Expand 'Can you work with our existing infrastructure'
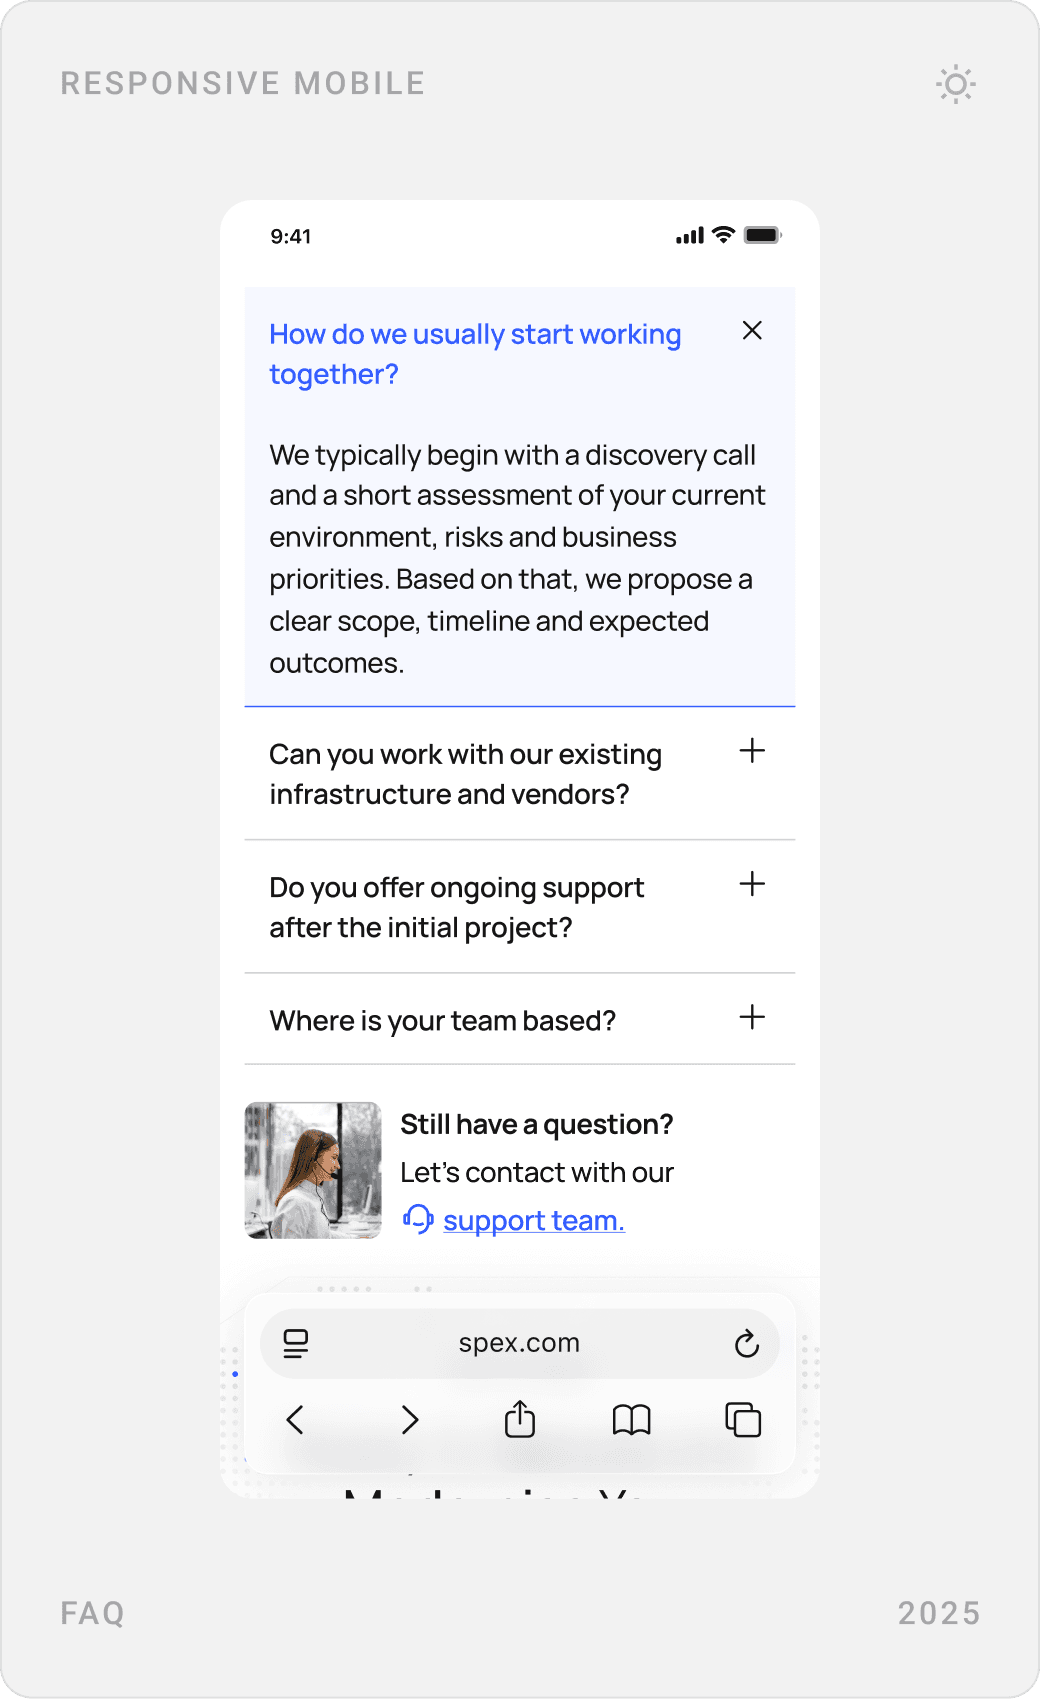The width and height of the screenshot is (1040, 1699). point(752,750)
